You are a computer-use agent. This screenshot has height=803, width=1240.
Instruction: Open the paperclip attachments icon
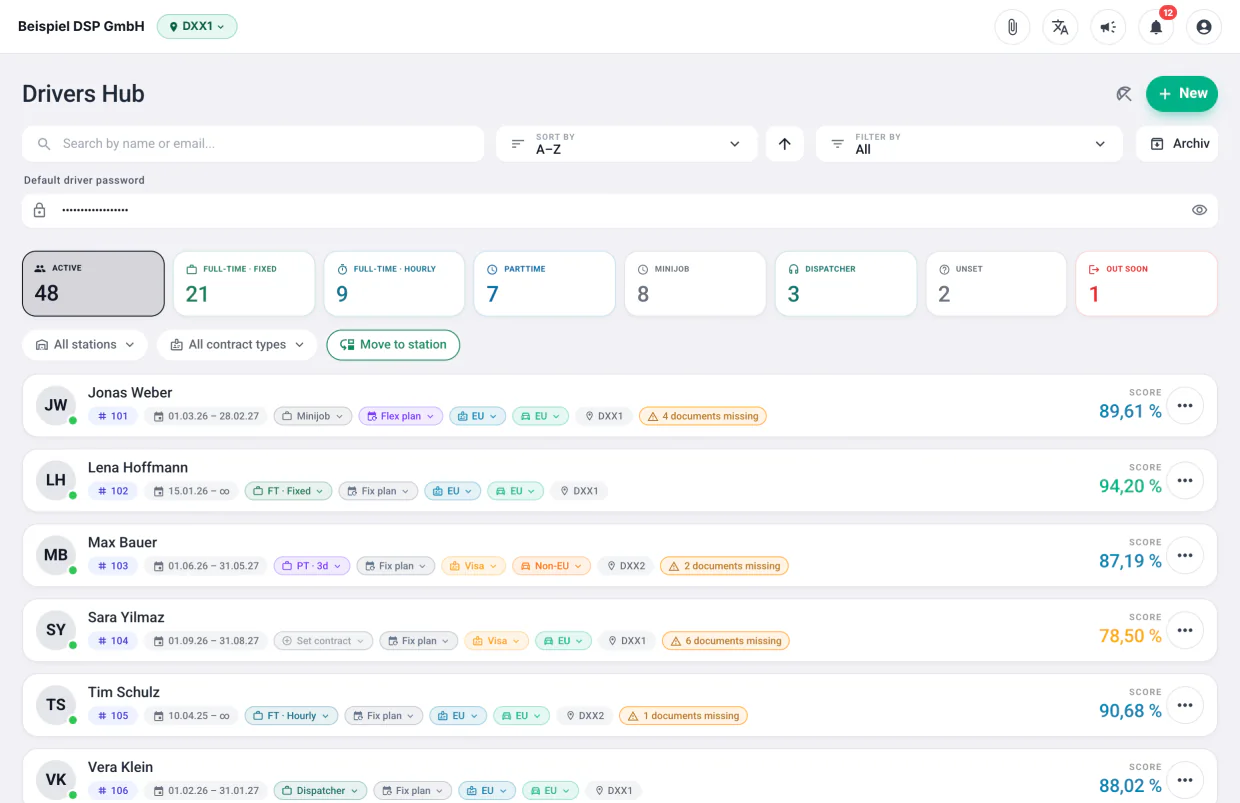pos(1012,27)
